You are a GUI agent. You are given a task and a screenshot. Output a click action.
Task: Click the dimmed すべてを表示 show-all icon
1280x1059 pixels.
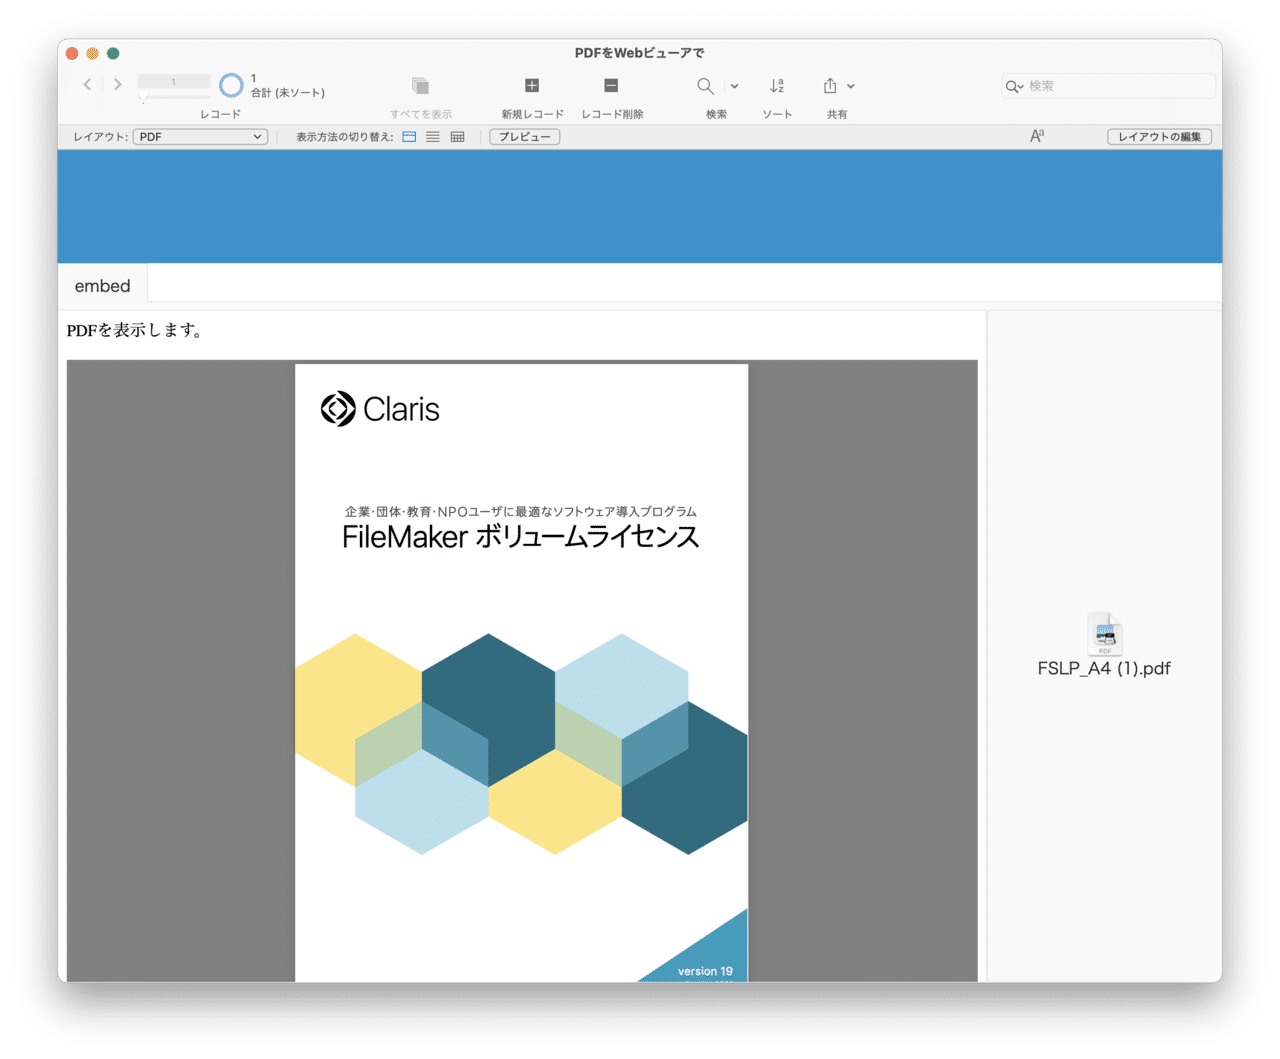(x=419, y=85)
